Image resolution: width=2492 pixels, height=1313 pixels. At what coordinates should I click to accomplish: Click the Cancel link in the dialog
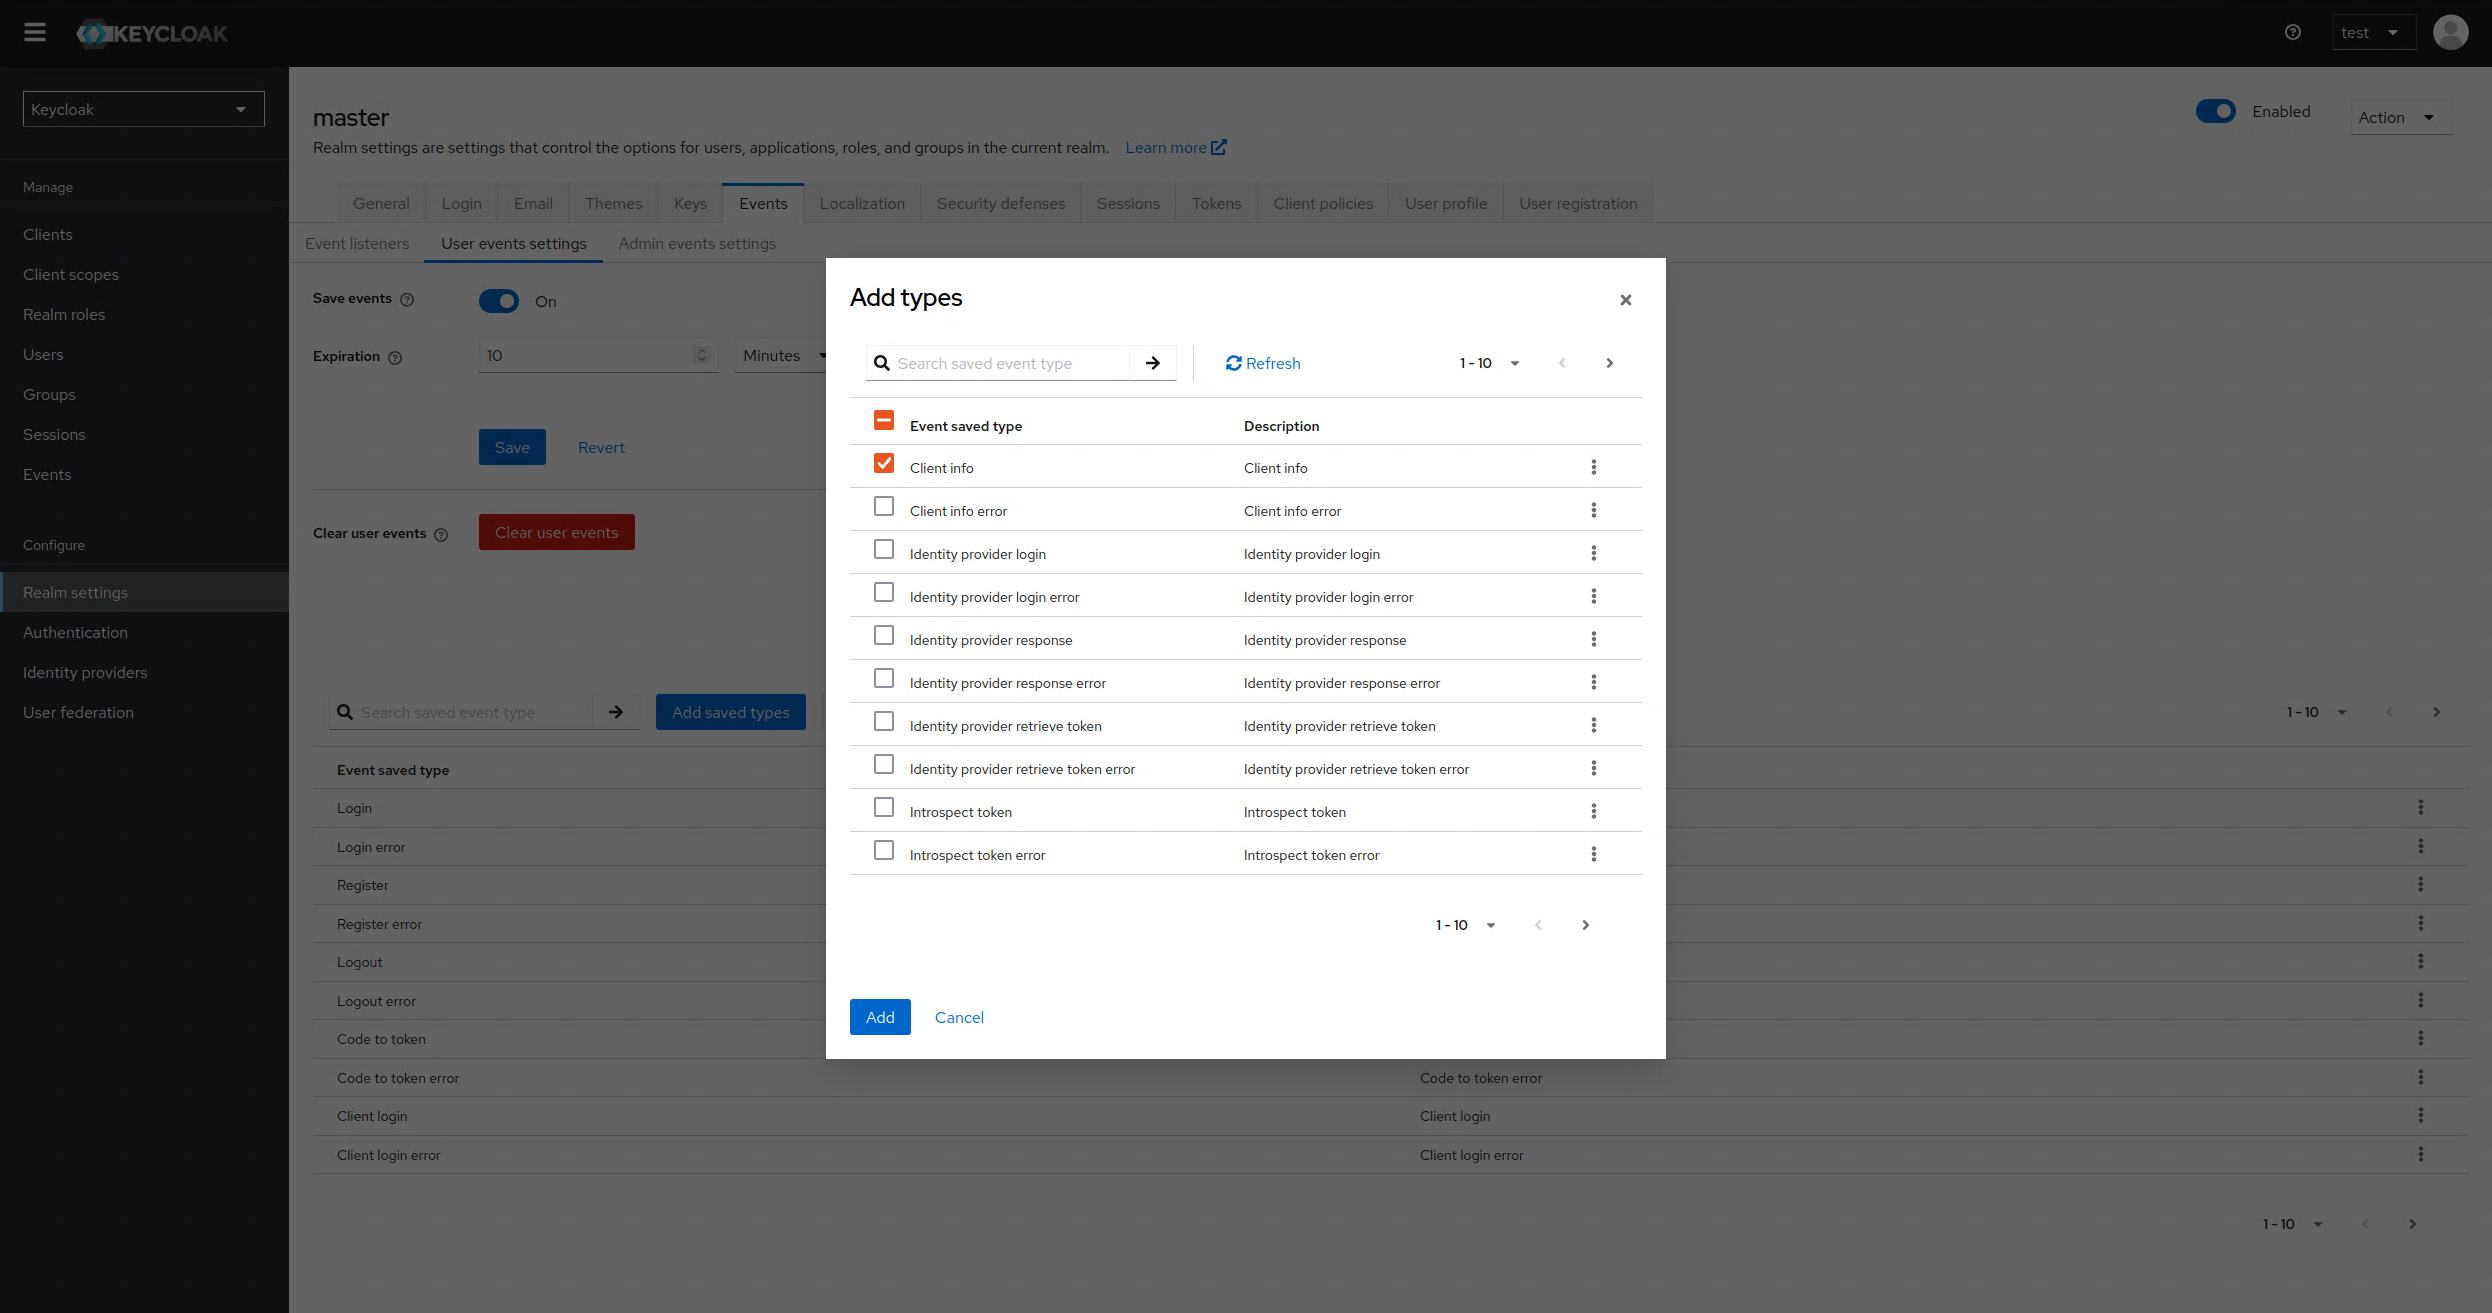coord(959,1017)
